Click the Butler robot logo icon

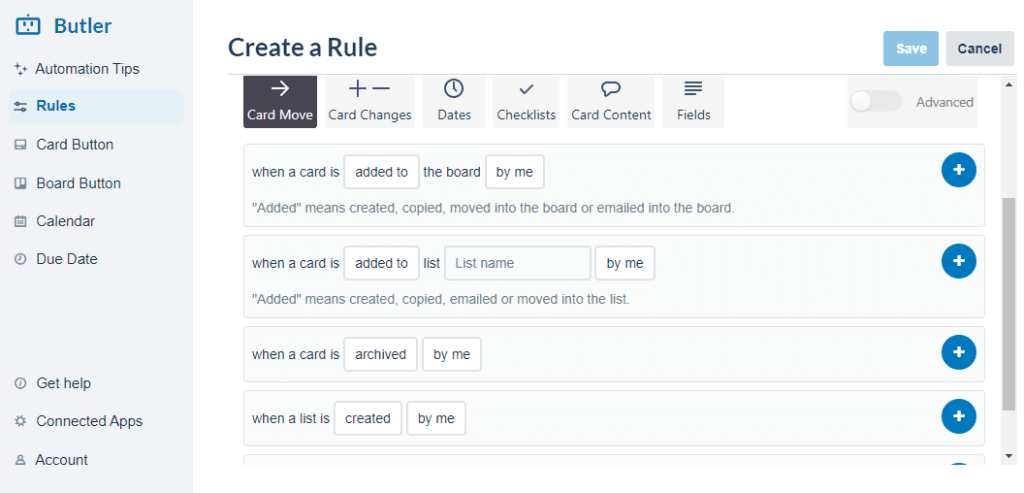(x=27, y=25)
